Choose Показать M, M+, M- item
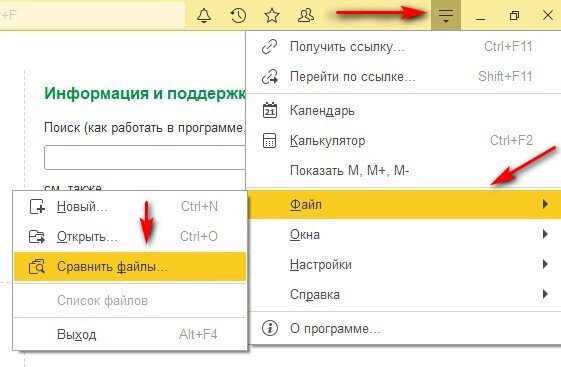The image size is (561, 367). (x=404, y=170)
